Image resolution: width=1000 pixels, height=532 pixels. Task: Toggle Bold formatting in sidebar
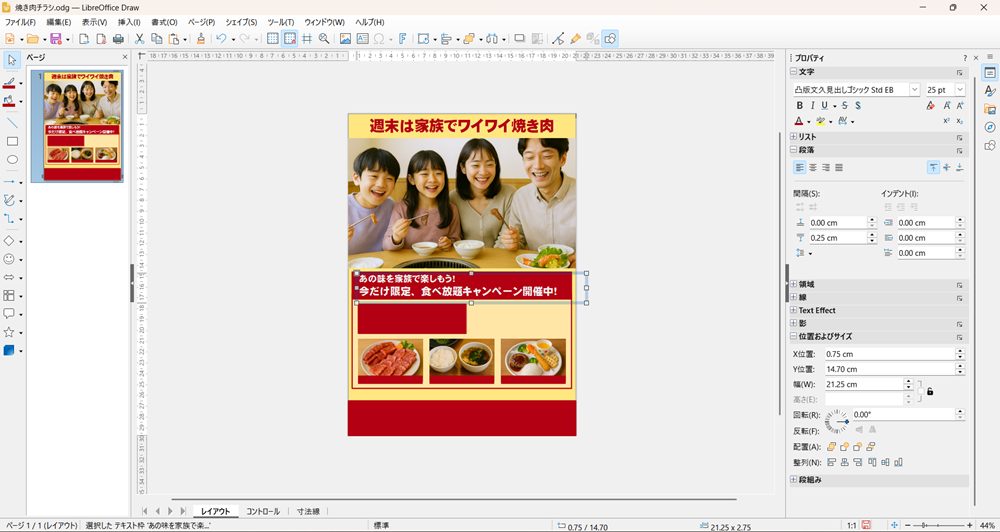(799, 106)
